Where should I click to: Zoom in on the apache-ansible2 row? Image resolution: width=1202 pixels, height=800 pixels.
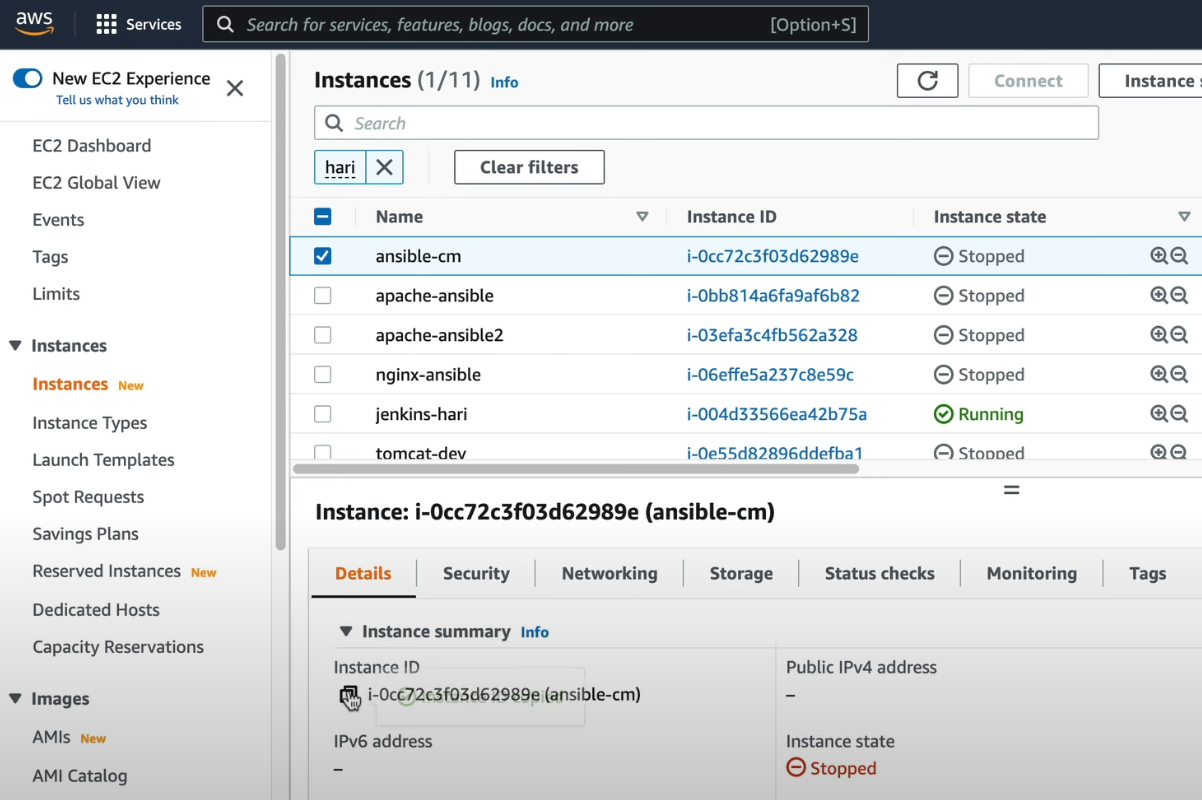pos(1158,335)
